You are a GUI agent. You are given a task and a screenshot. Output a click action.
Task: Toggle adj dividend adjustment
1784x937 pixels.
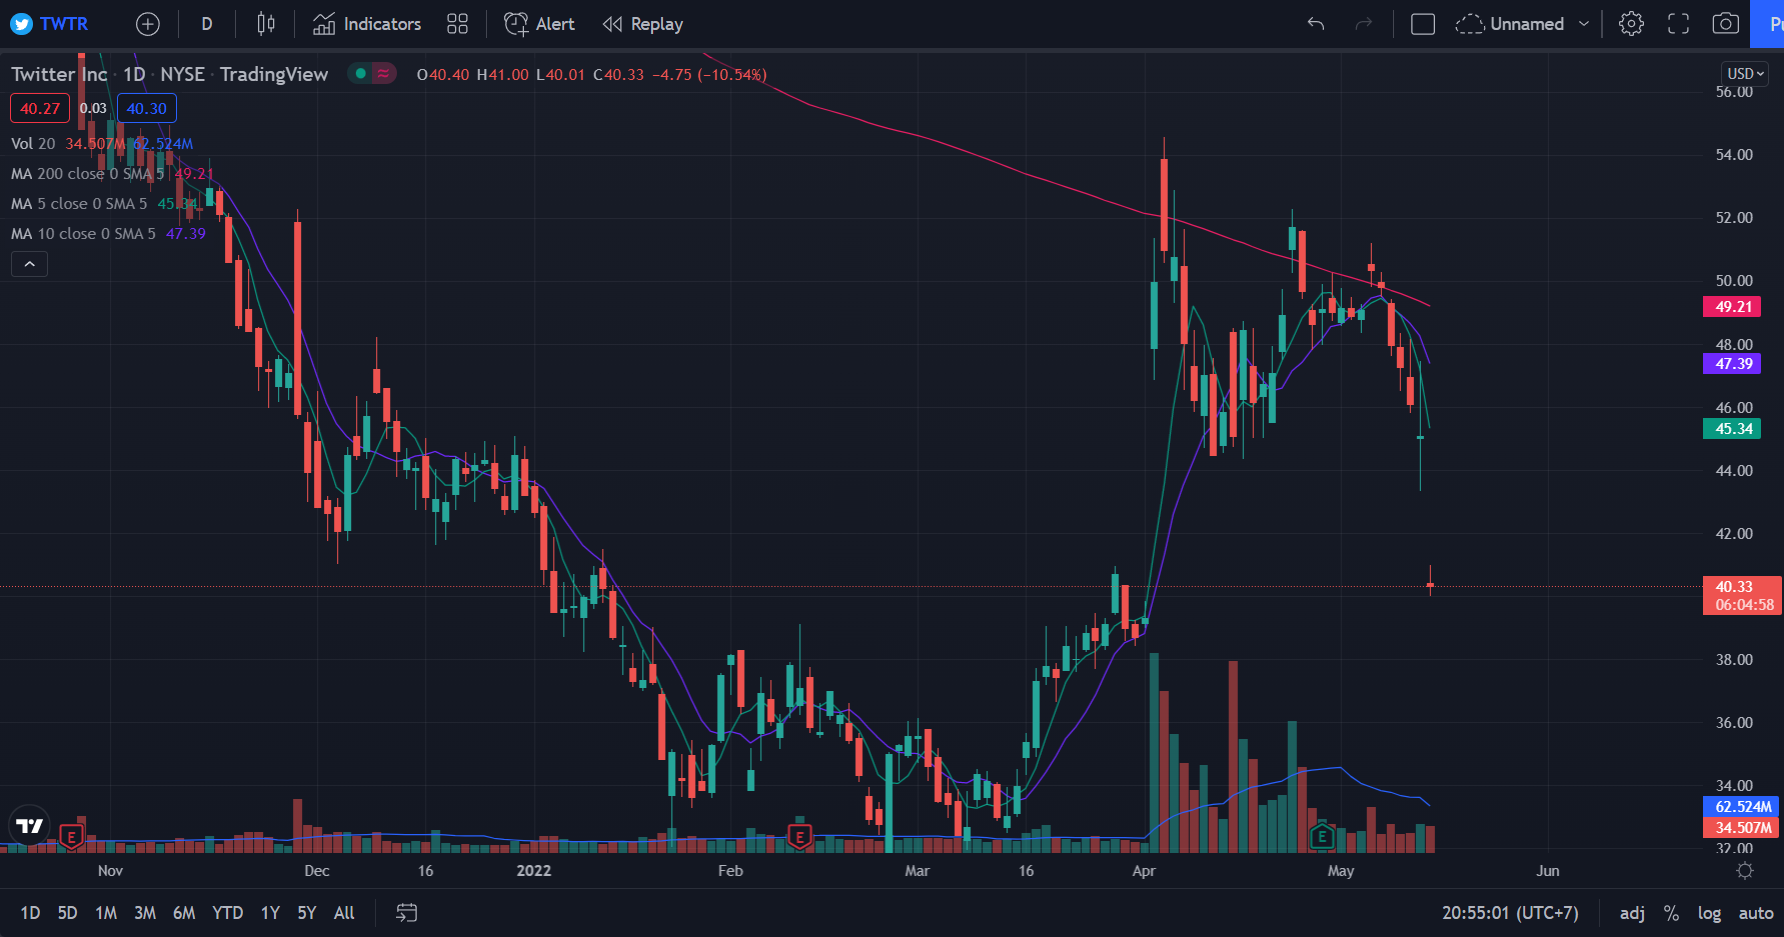[1632, 913]
